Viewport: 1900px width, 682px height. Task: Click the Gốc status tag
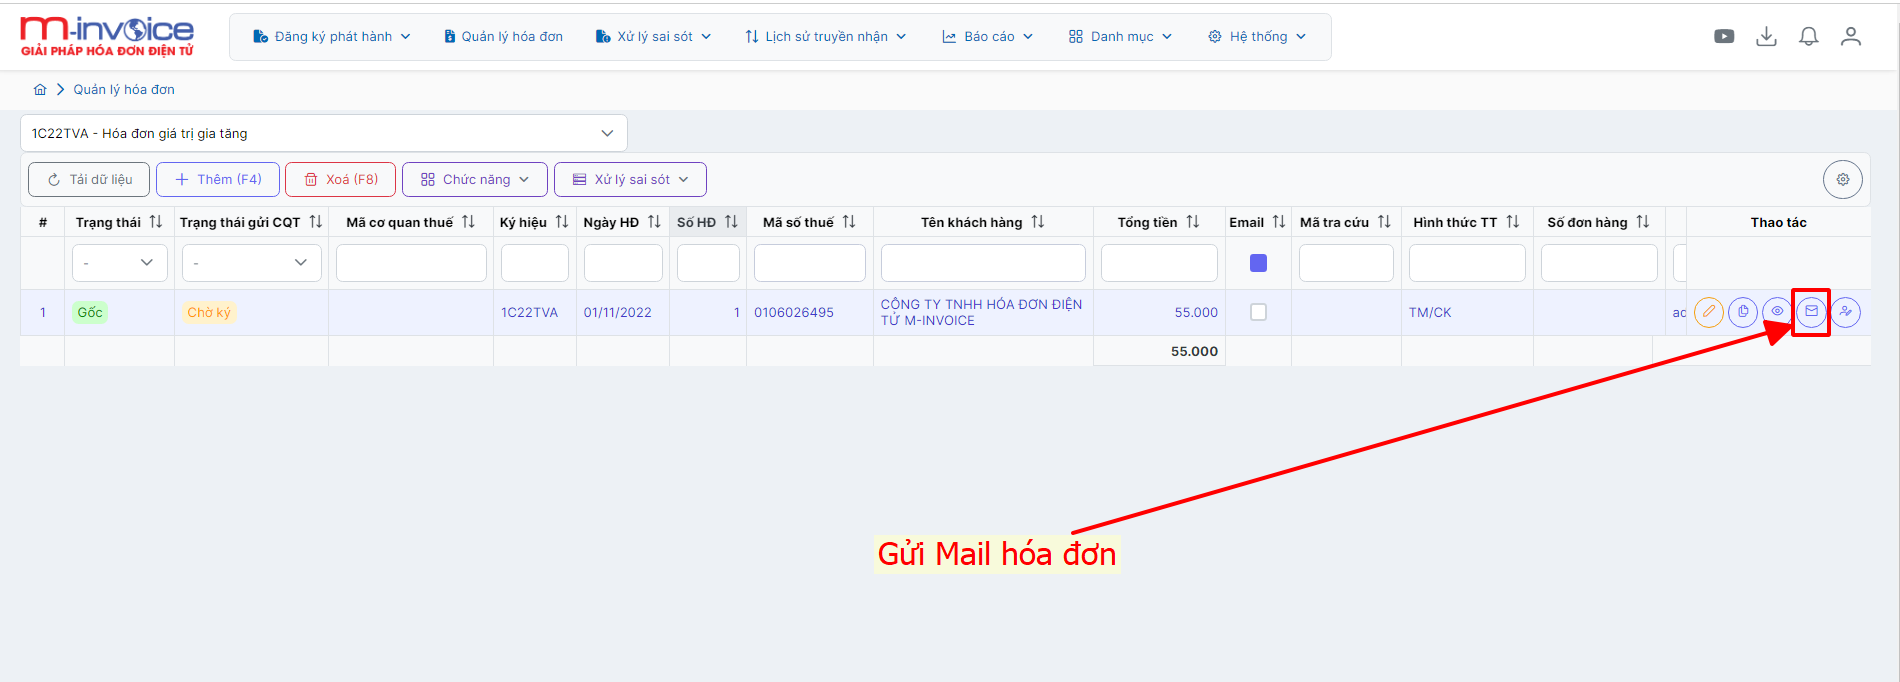click(x=90, y=312)
